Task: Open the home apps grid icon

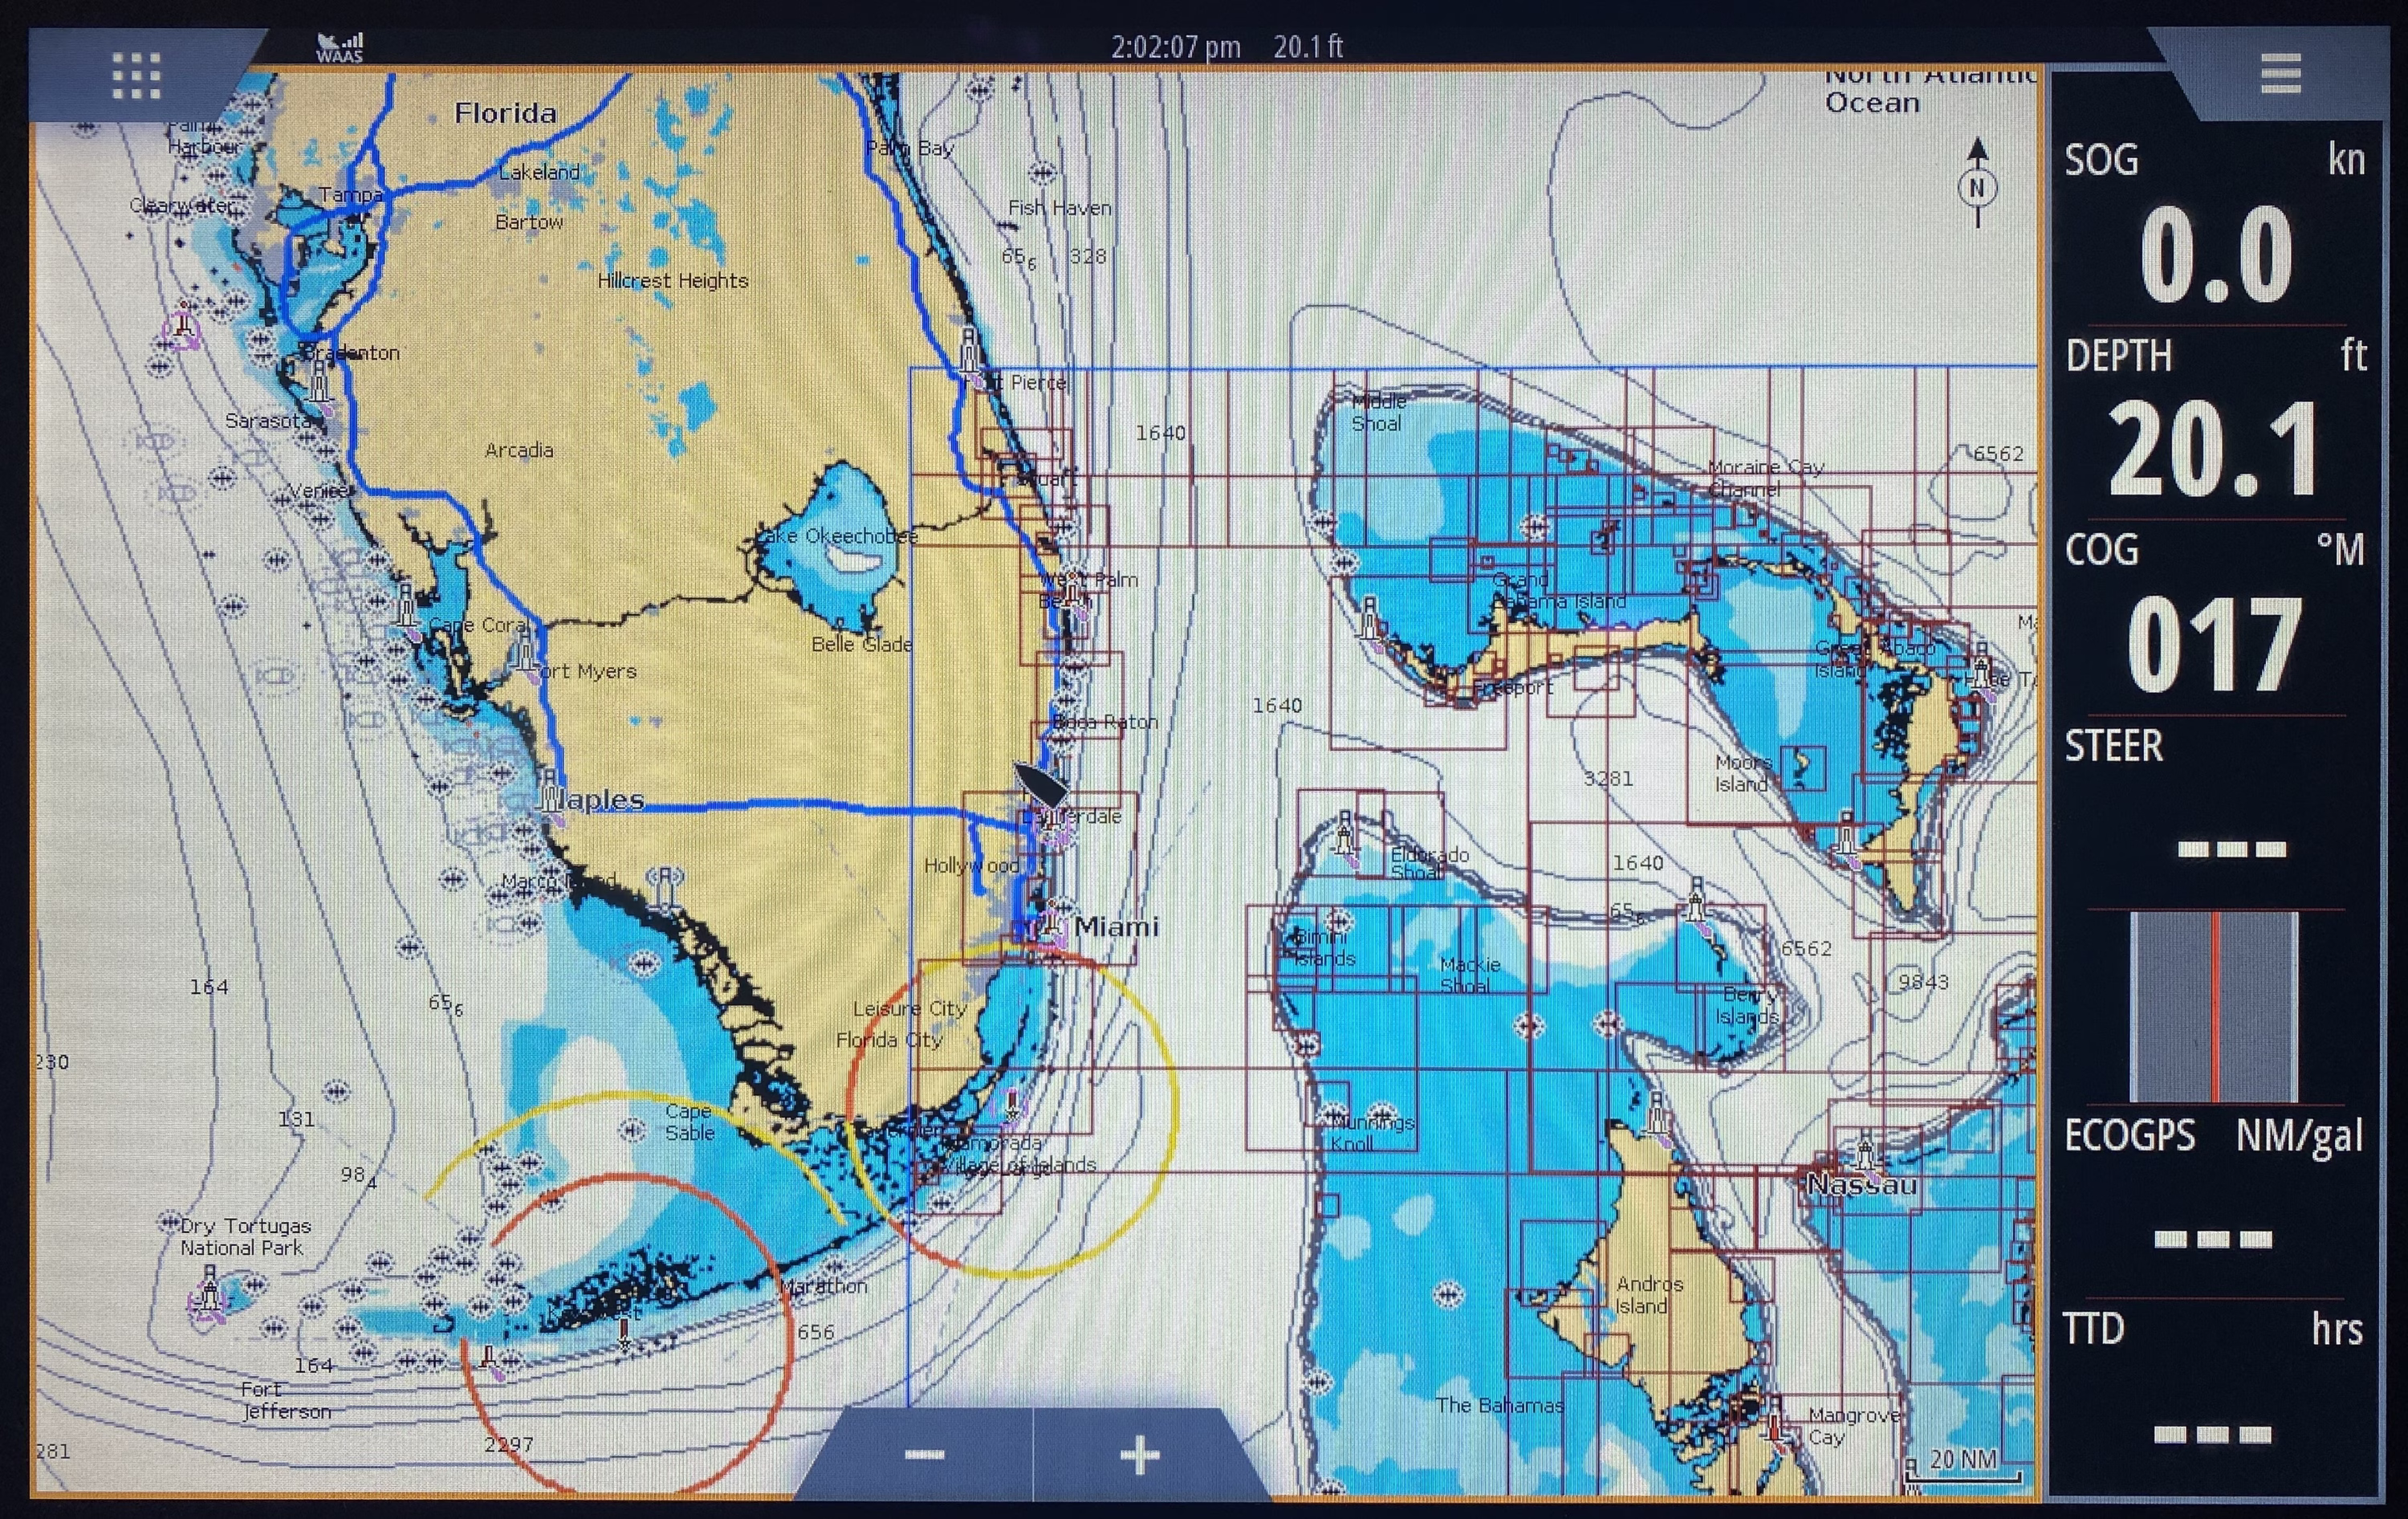Action: pyautogui.click(x=136, y=76)
